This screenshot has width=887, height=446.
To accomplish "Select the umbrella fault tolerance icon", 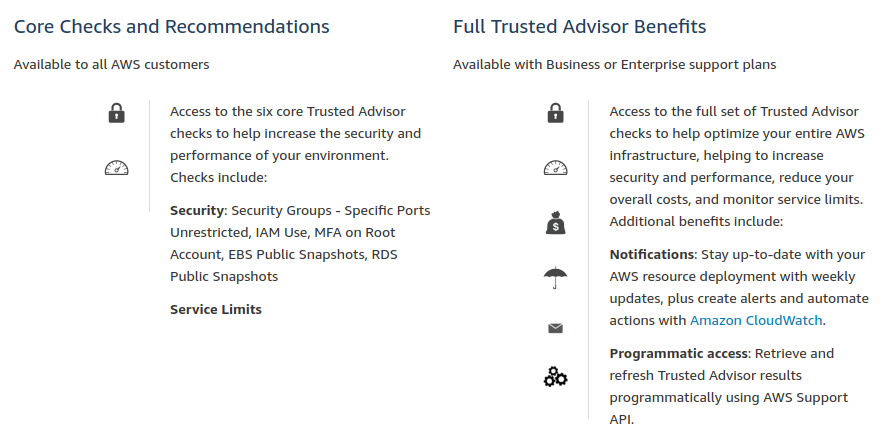I will point(556,277).
